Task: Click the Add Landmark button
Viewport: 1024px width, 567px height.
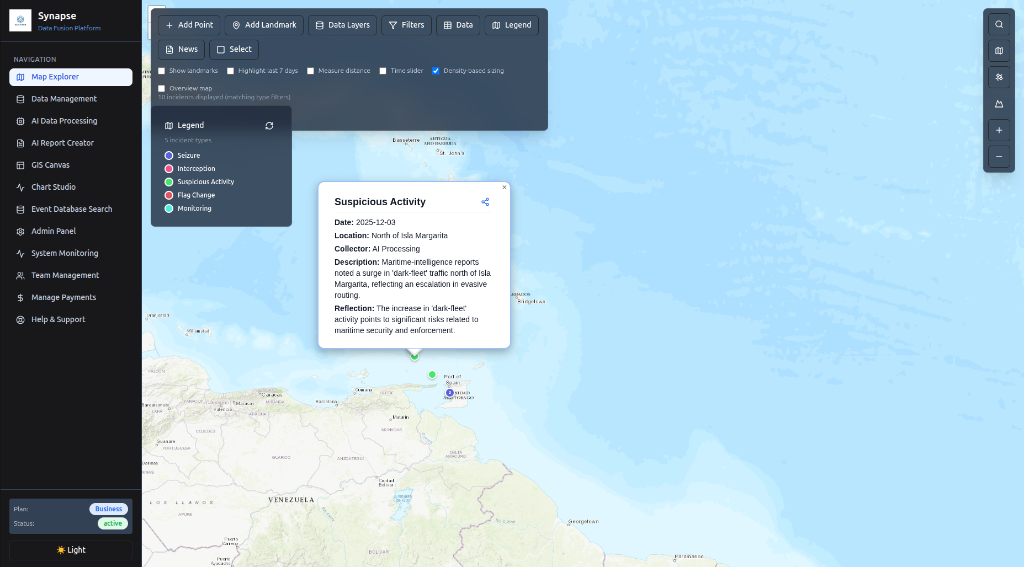Action: coord(264,25)
